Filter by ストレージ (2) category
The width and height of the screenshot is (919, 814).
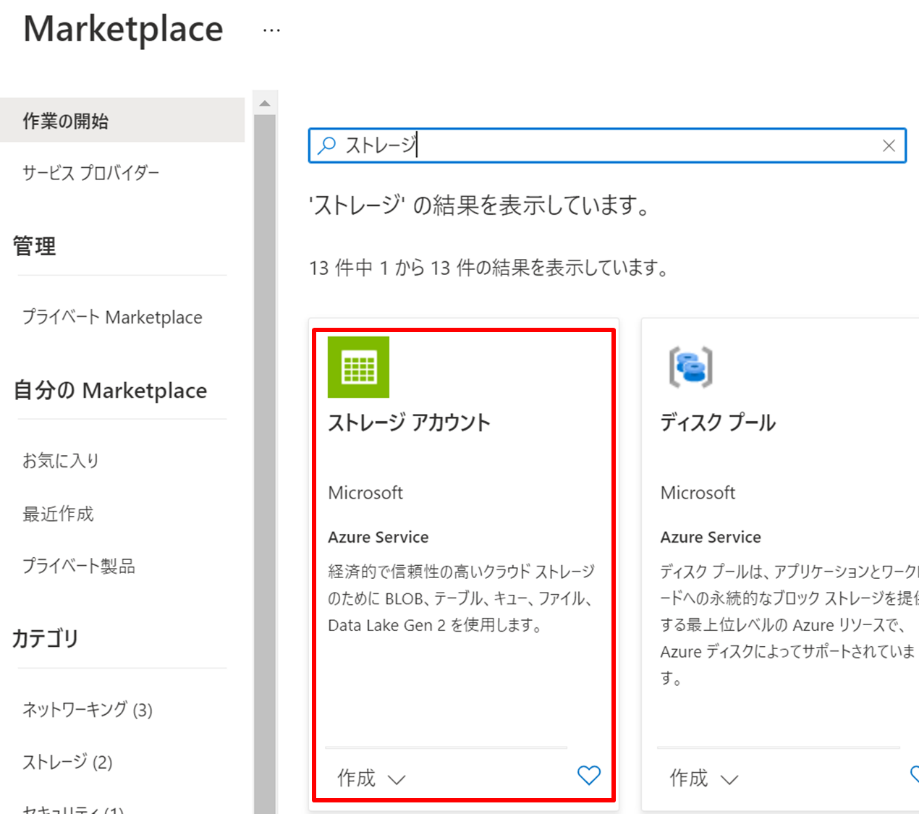[x=67, y=762]
